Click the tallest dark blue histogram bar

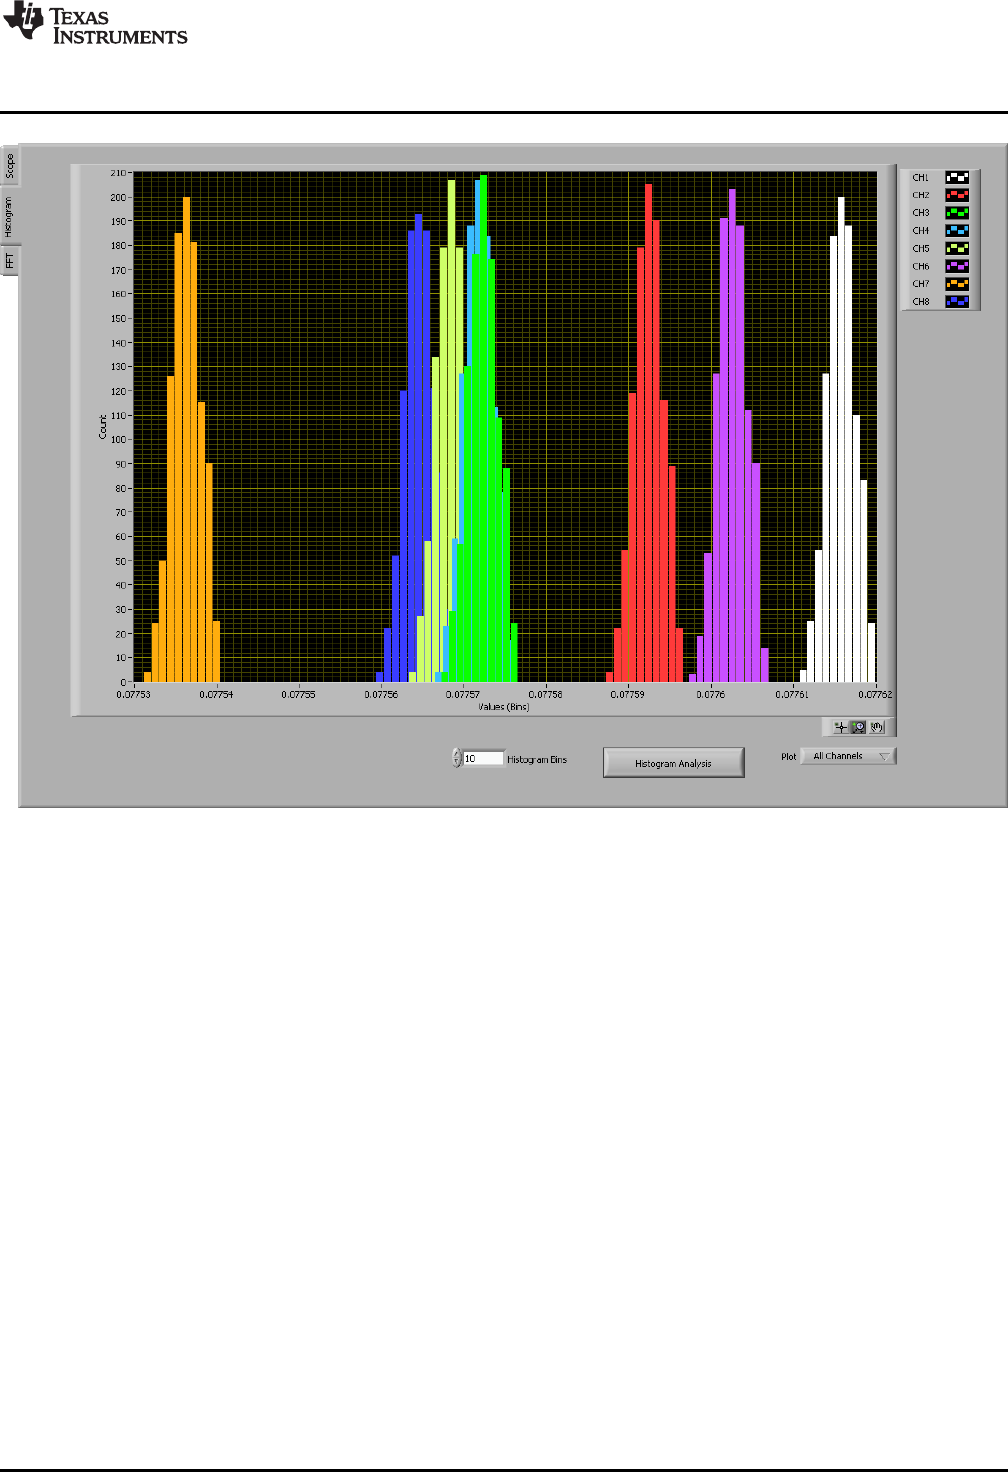(x=418, y=447)
